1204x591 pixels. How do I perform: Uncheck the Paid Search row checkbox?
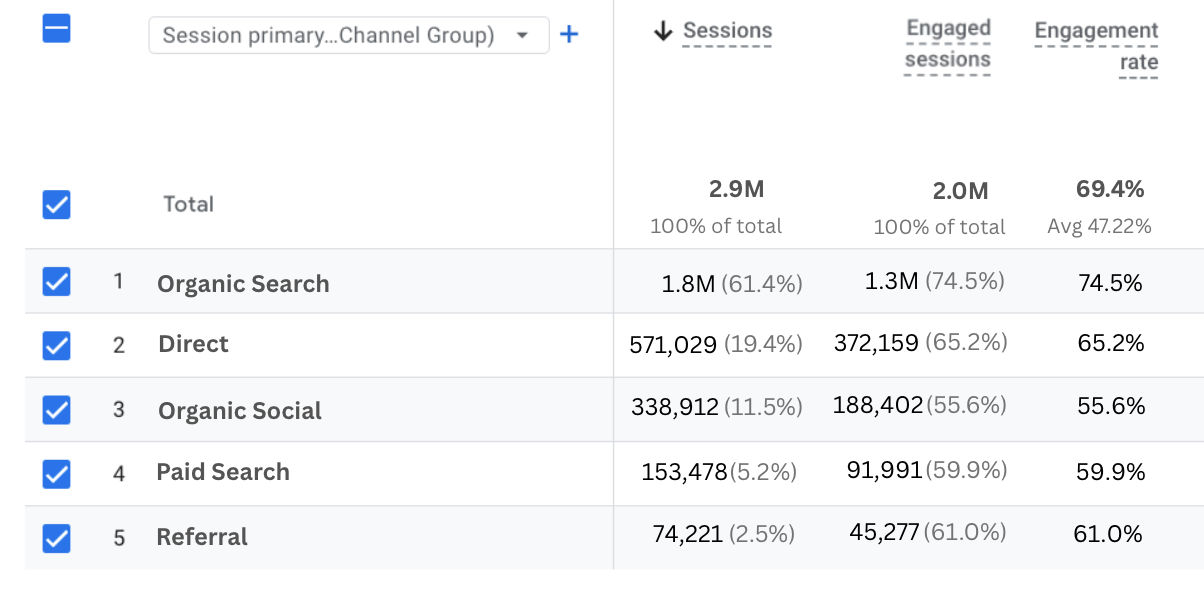(56, 473)
